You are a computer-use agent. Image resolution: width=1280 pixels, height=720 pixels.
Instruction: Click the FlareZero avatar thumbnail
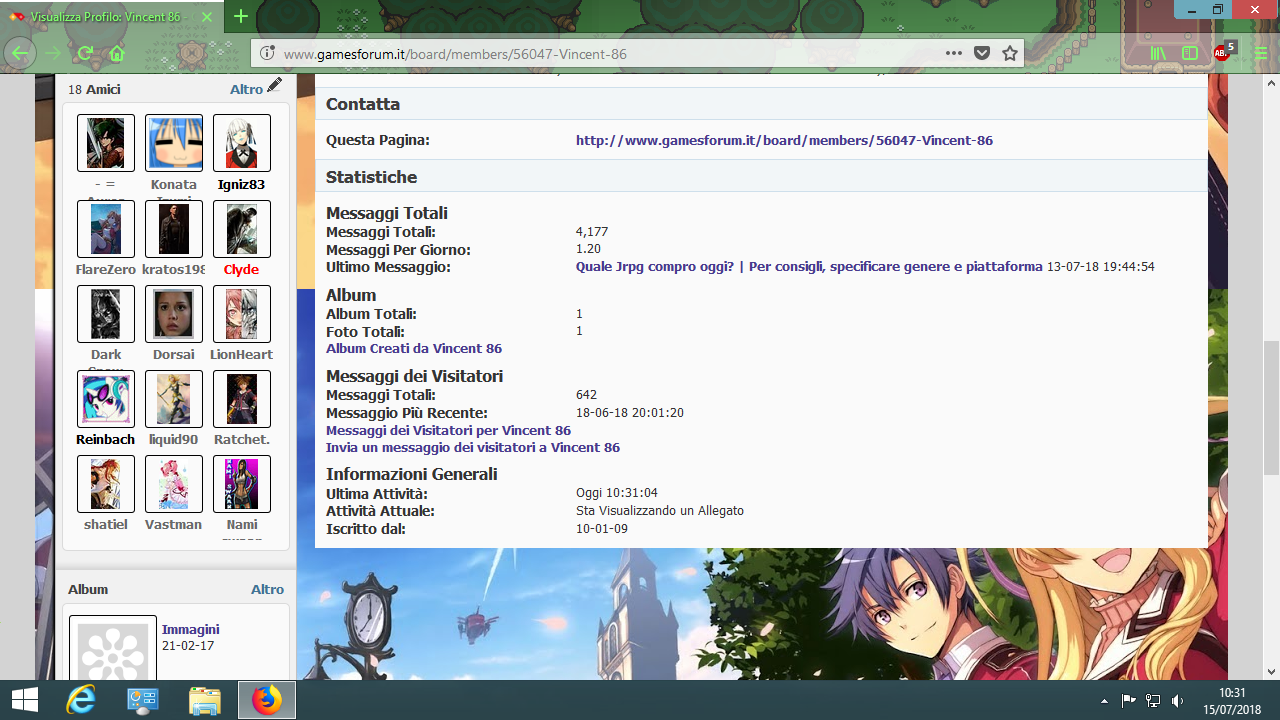[x=106, y=229]
